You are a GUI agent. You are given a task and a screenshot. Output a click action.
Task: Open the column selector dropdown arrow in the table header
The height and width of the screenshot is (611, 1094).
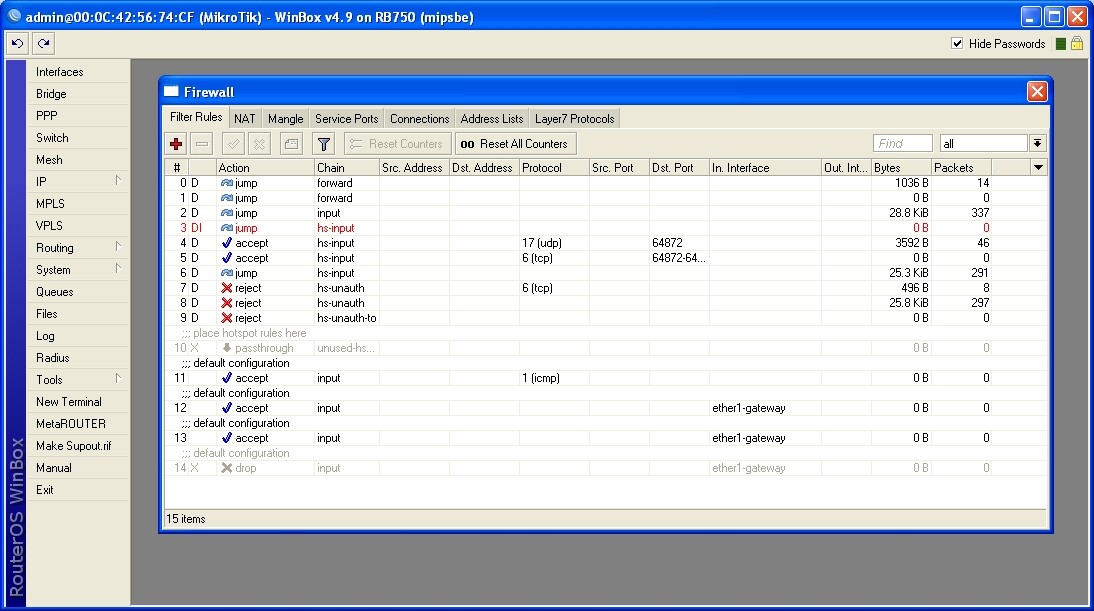[x=1038, y=167]
